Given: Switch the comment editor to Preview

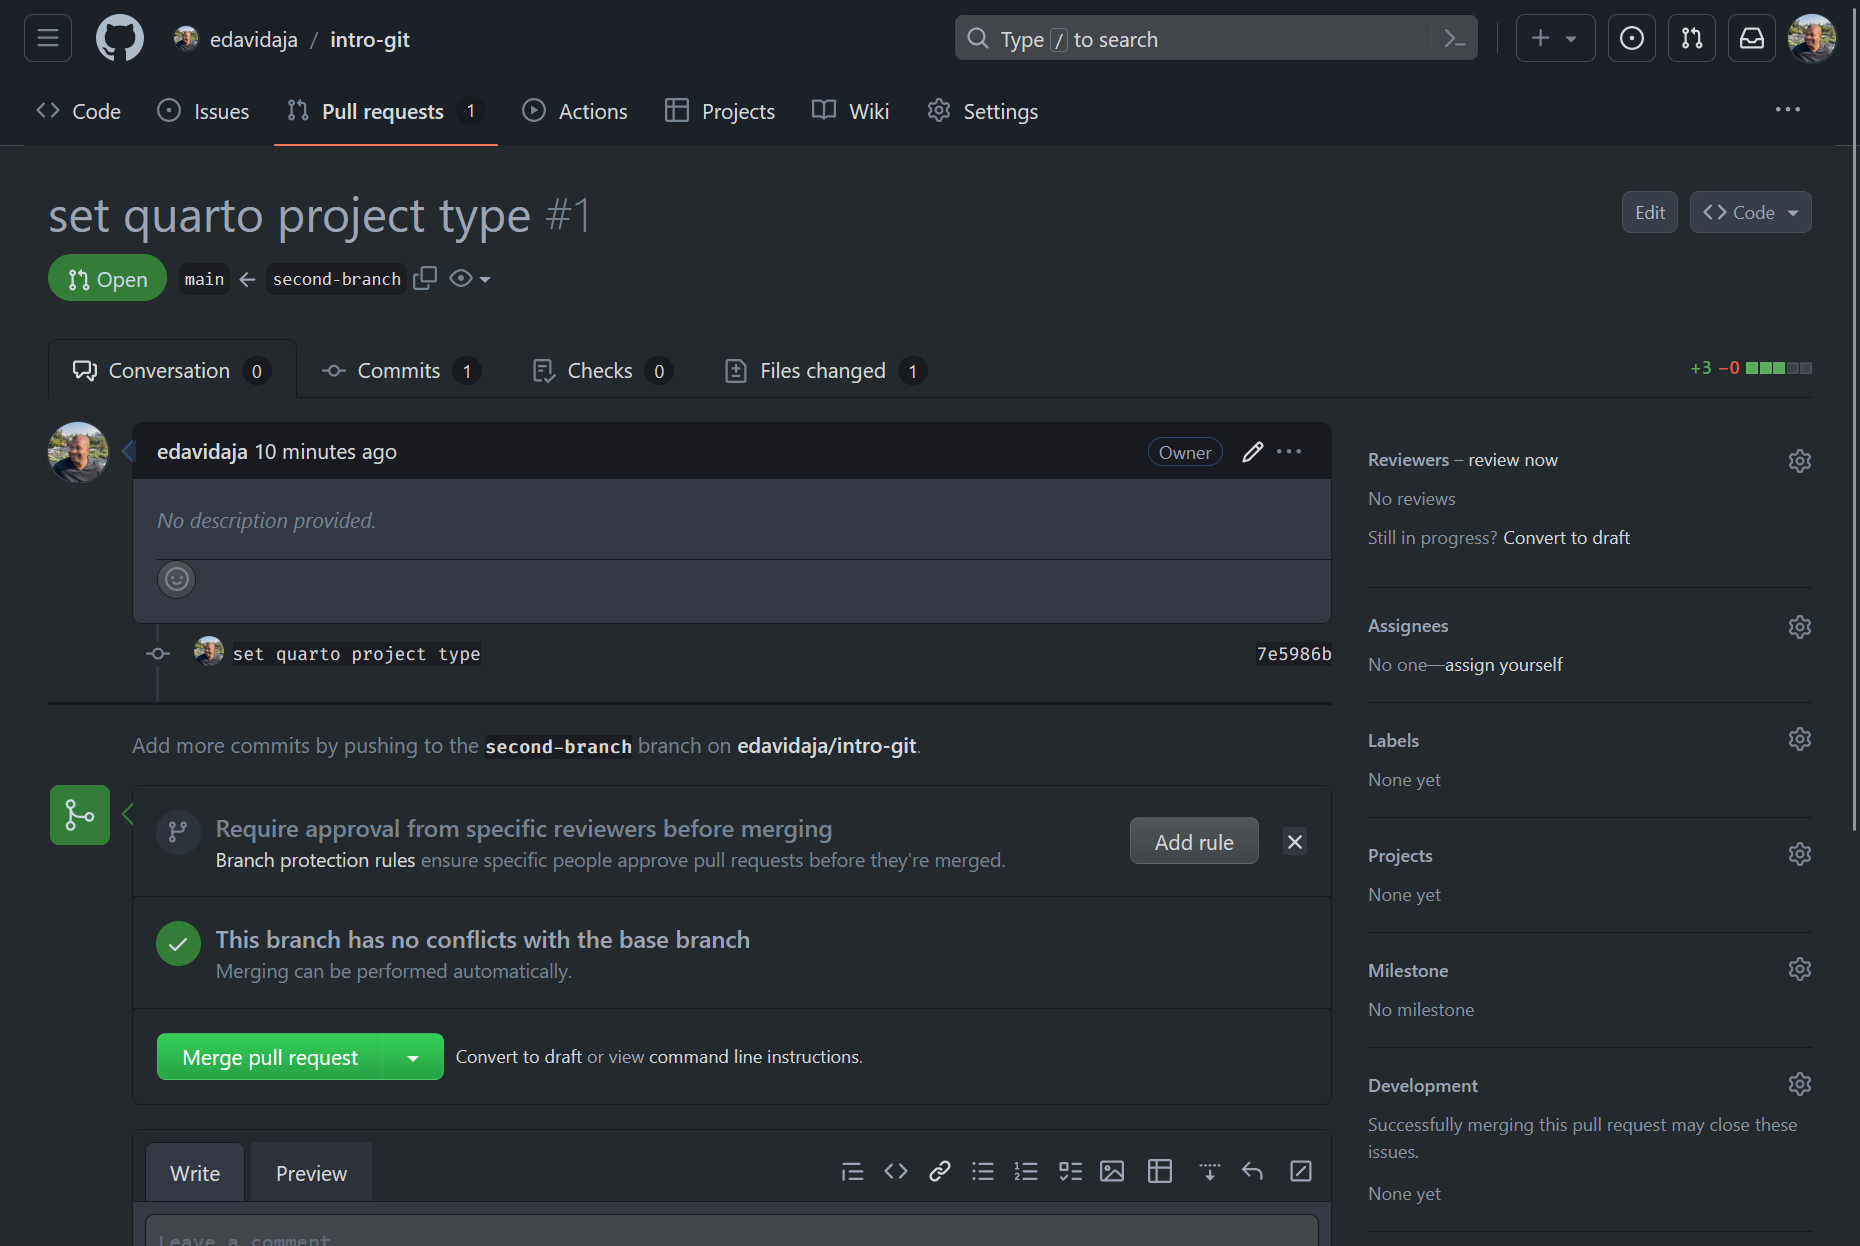Looking at the screenshot, I should pos(311,1173).
